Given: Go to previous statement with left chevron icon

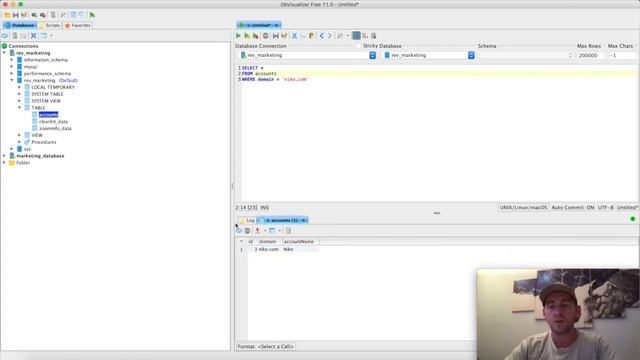Looking at the screenshot, I should 322,36.
